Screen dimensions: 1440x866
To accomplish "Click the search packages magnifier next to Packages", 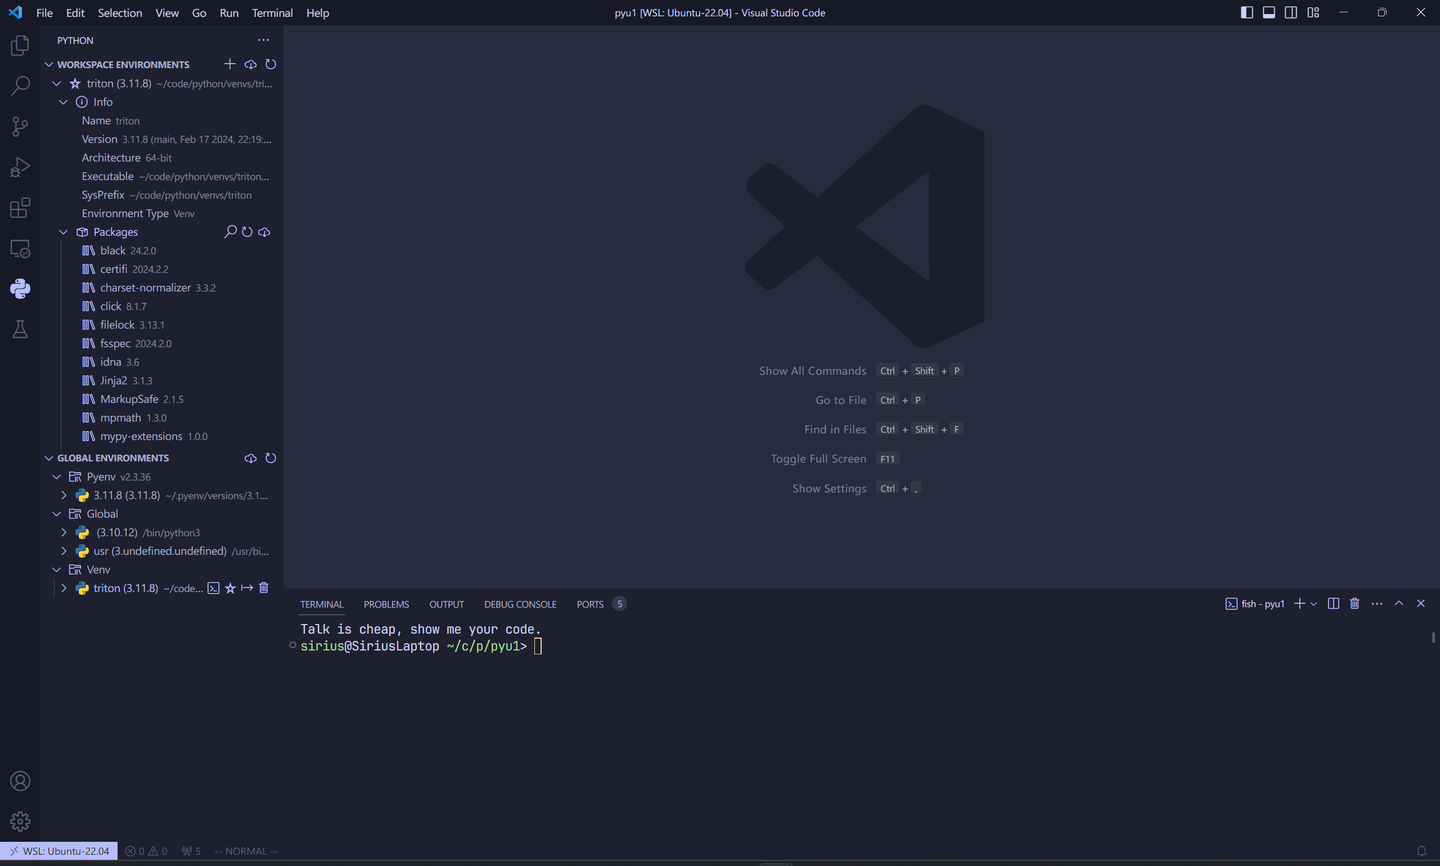I will click(230, 231).
